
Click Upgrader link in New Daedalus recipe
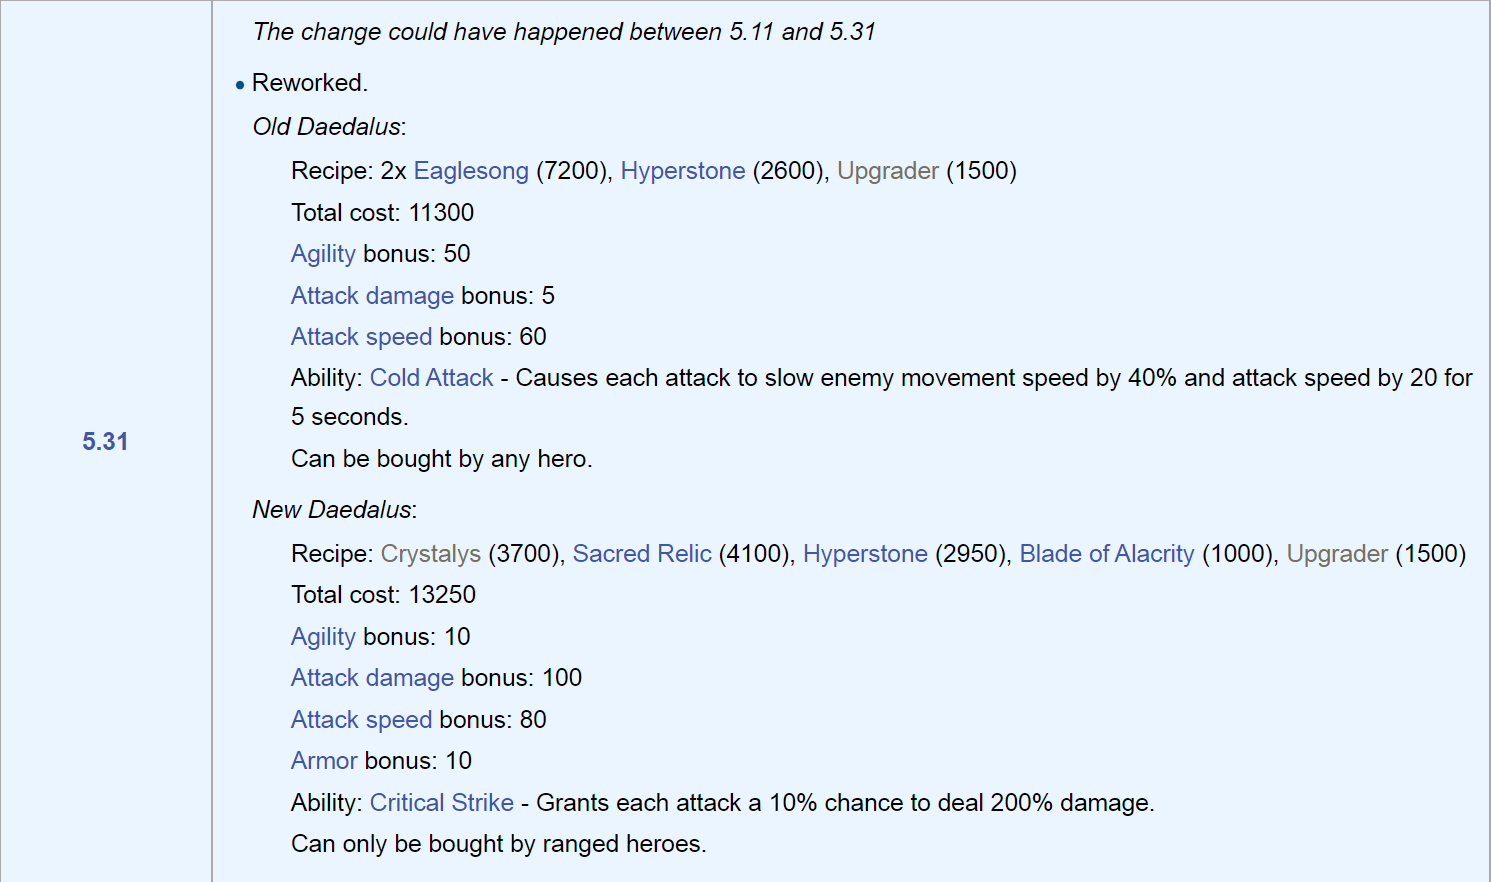pos(1337,554)
